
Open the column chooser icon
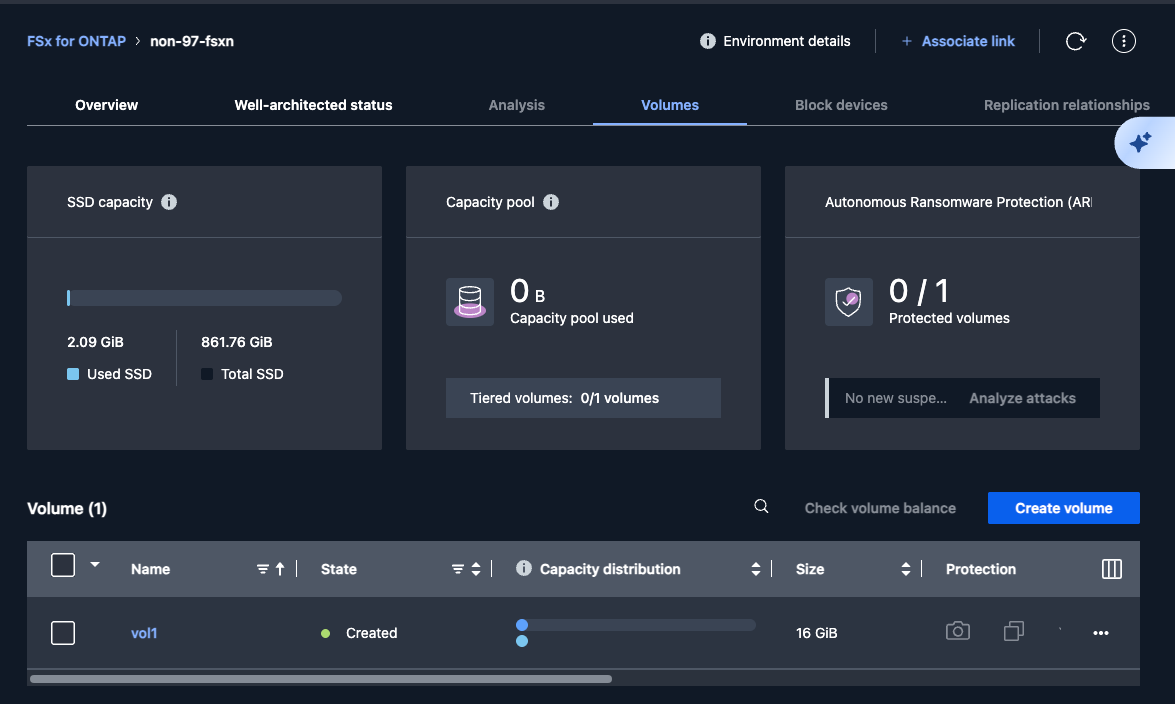tap(1112, 569)
